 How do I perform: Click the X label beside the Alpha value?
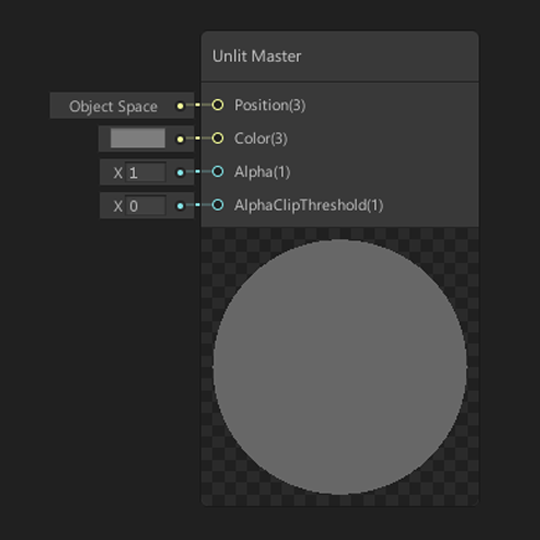point(118,173)
